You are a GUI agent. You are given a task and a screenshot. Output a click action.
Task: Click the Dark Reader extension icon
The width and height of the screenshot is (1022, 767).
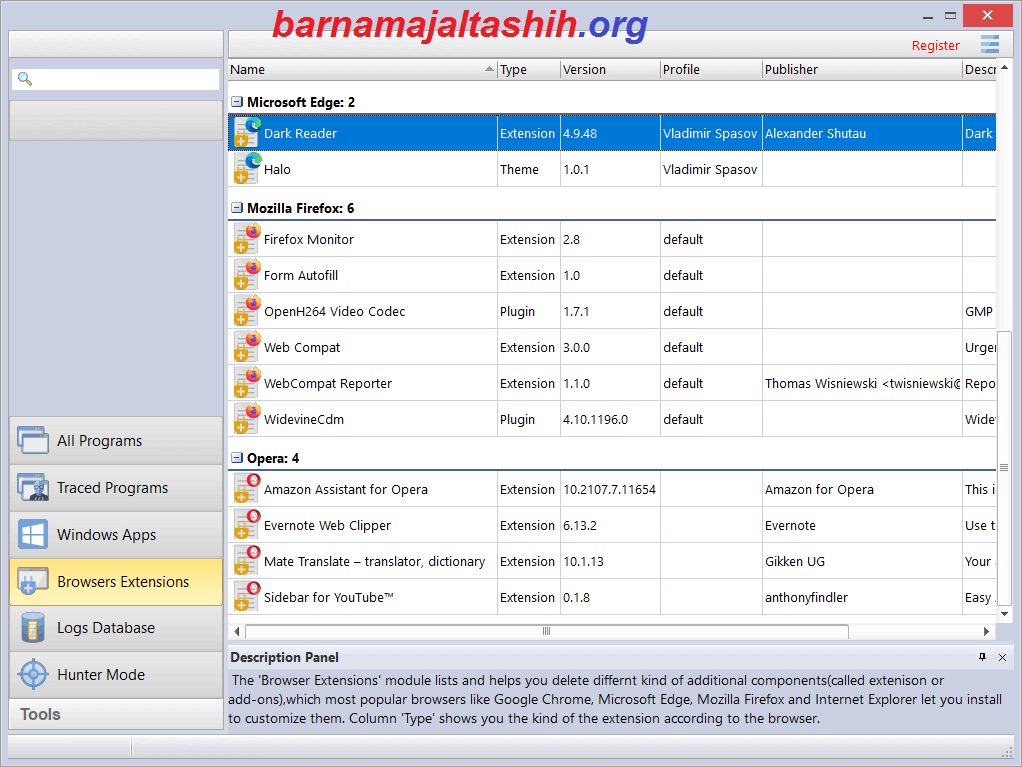[247, 132]
